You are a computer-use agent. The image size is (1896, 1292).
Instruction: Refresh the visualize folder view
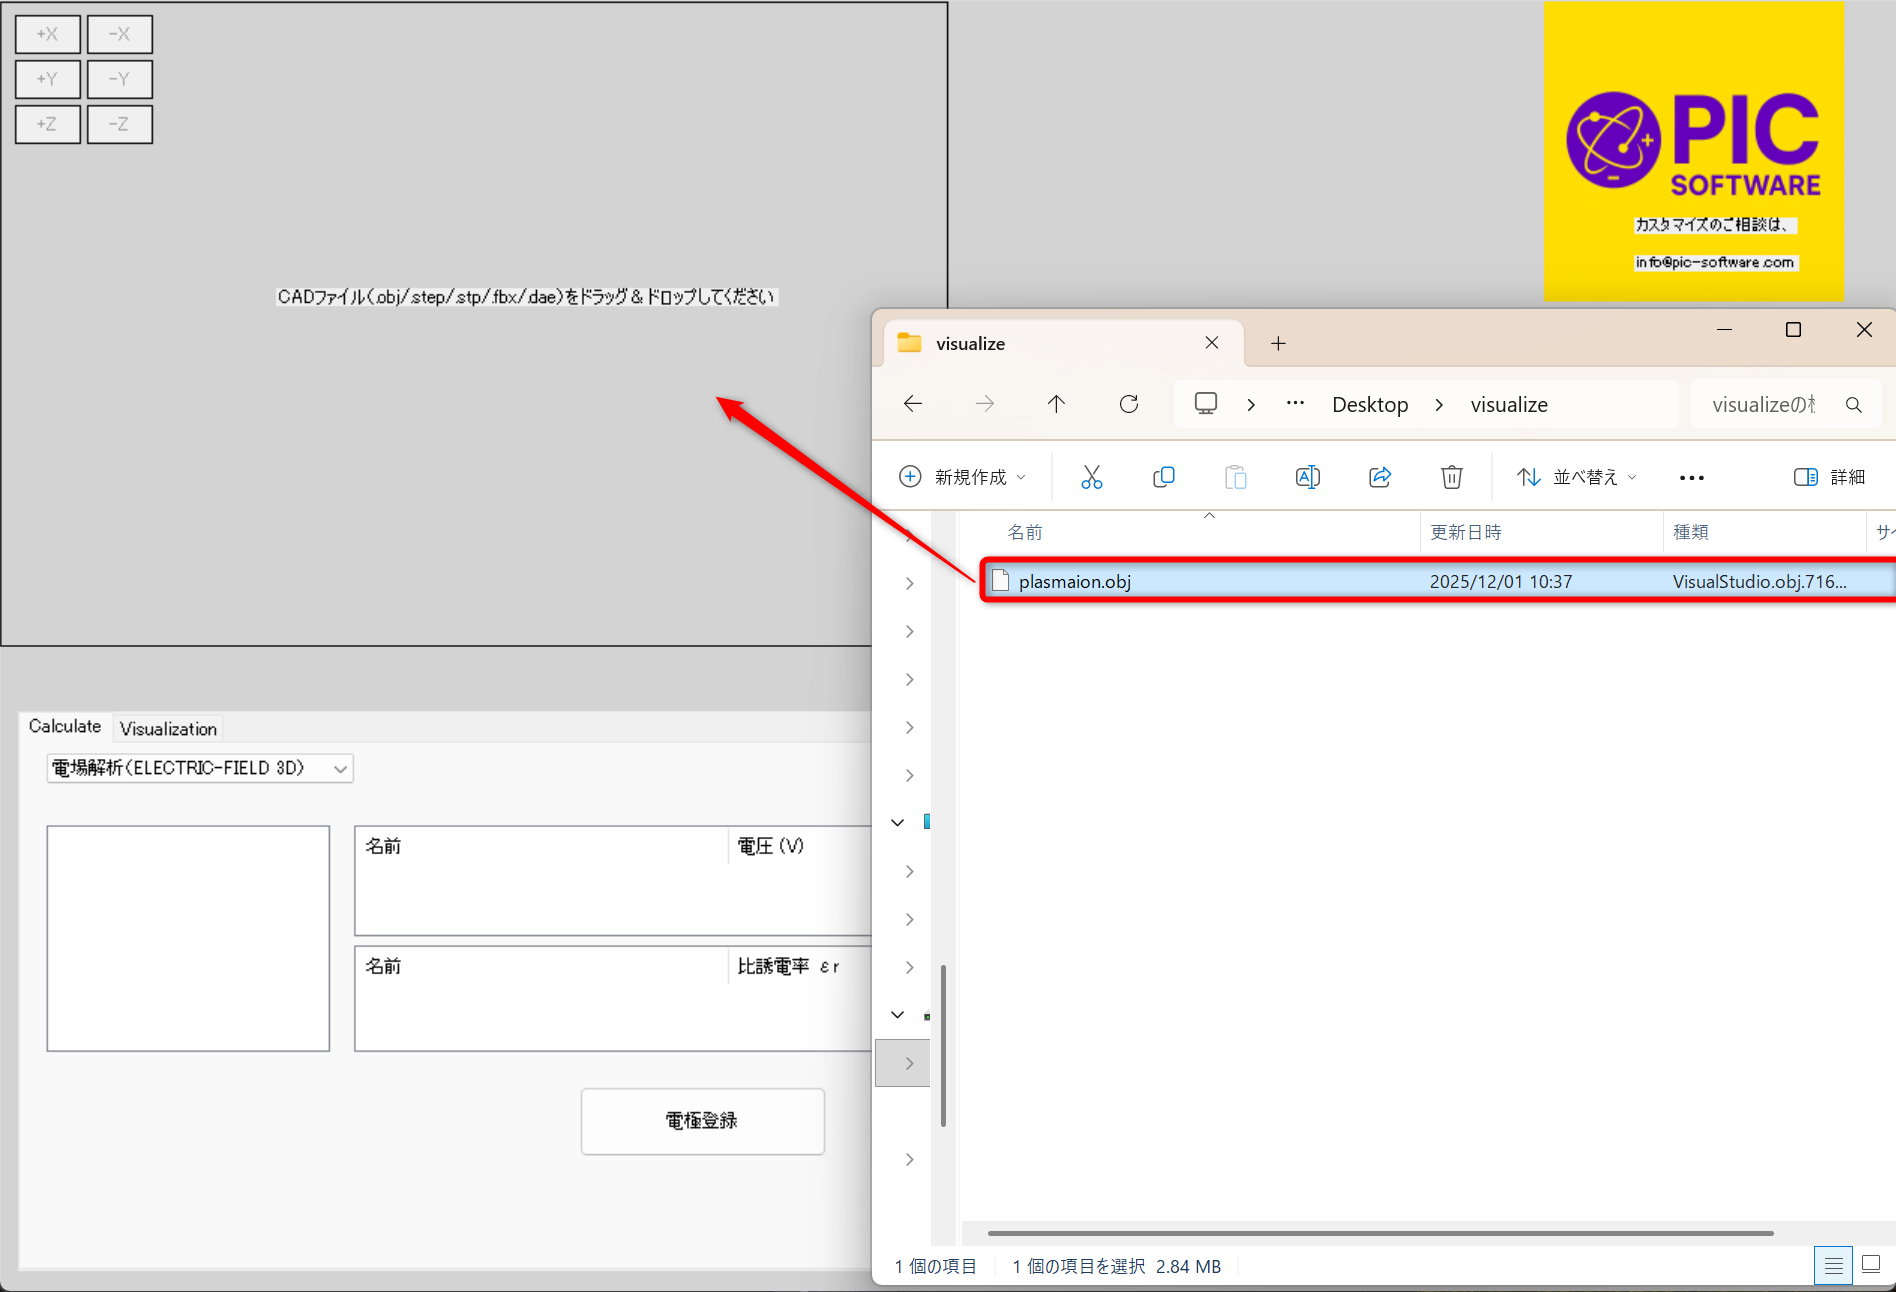click(x=1129, y=404)
